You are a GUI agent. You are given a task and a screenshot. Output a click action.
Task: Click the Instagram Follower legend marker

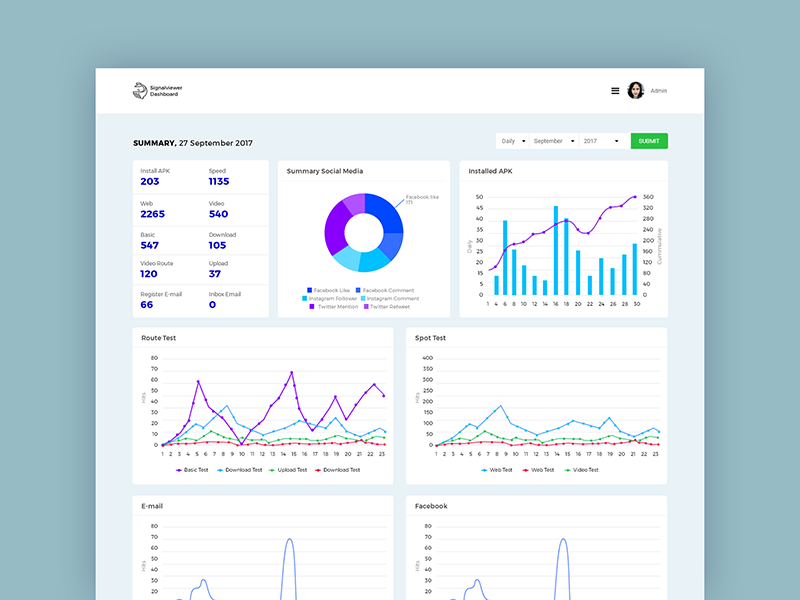(304, 298)
